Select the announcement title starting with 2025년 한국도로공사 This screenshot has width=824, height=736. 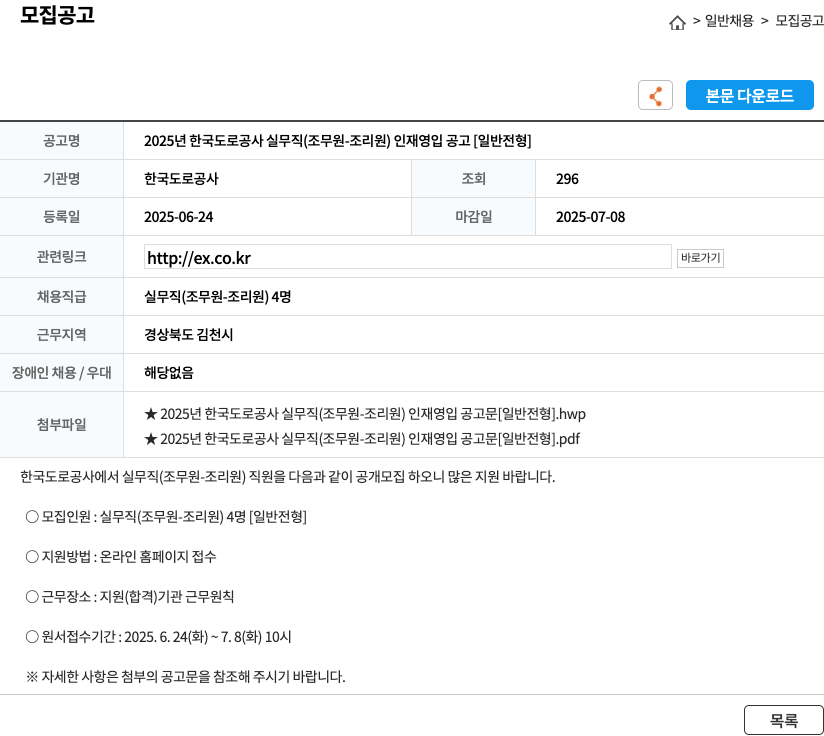tap(338, 141)
